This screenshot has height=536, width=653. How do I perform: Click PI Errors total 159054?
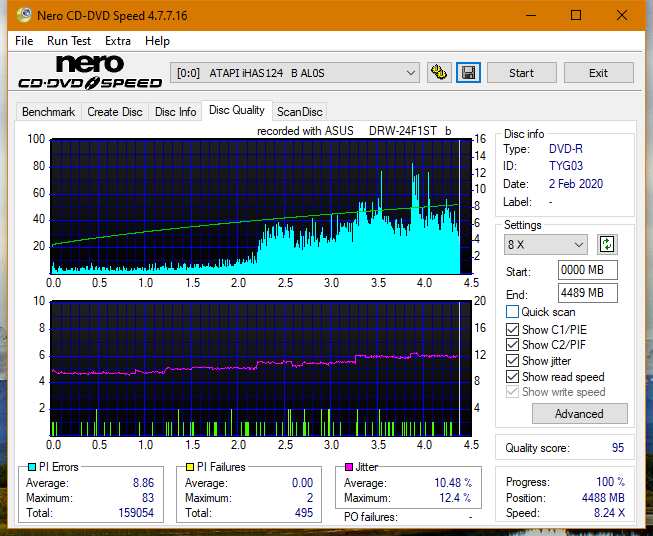(136, 513)
